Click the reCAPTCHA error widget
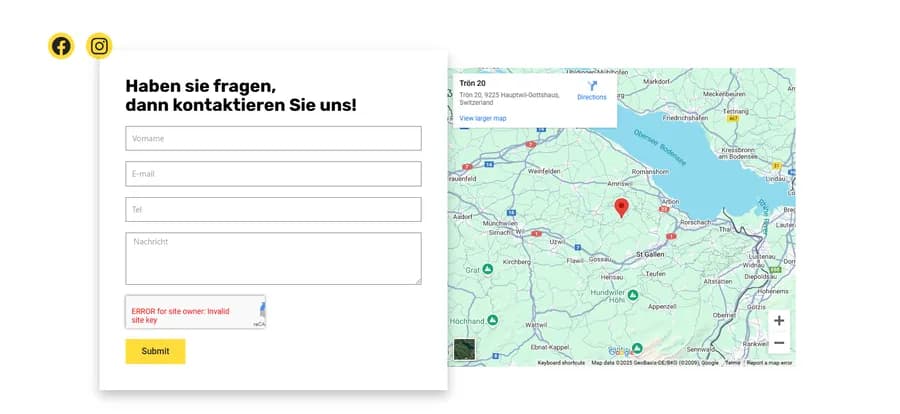This screenshot has height=414, width=900. pos(195,312)
